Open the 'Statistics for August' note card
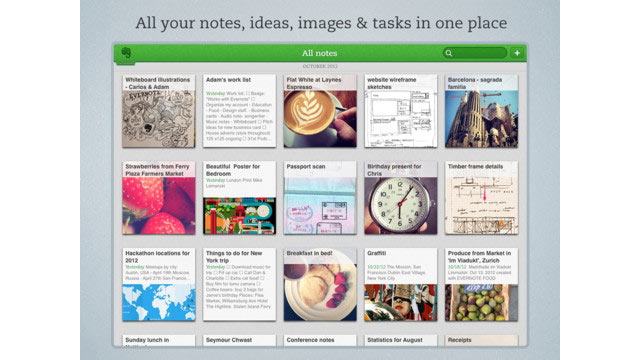The image size is (640, 360). point(401,340)
